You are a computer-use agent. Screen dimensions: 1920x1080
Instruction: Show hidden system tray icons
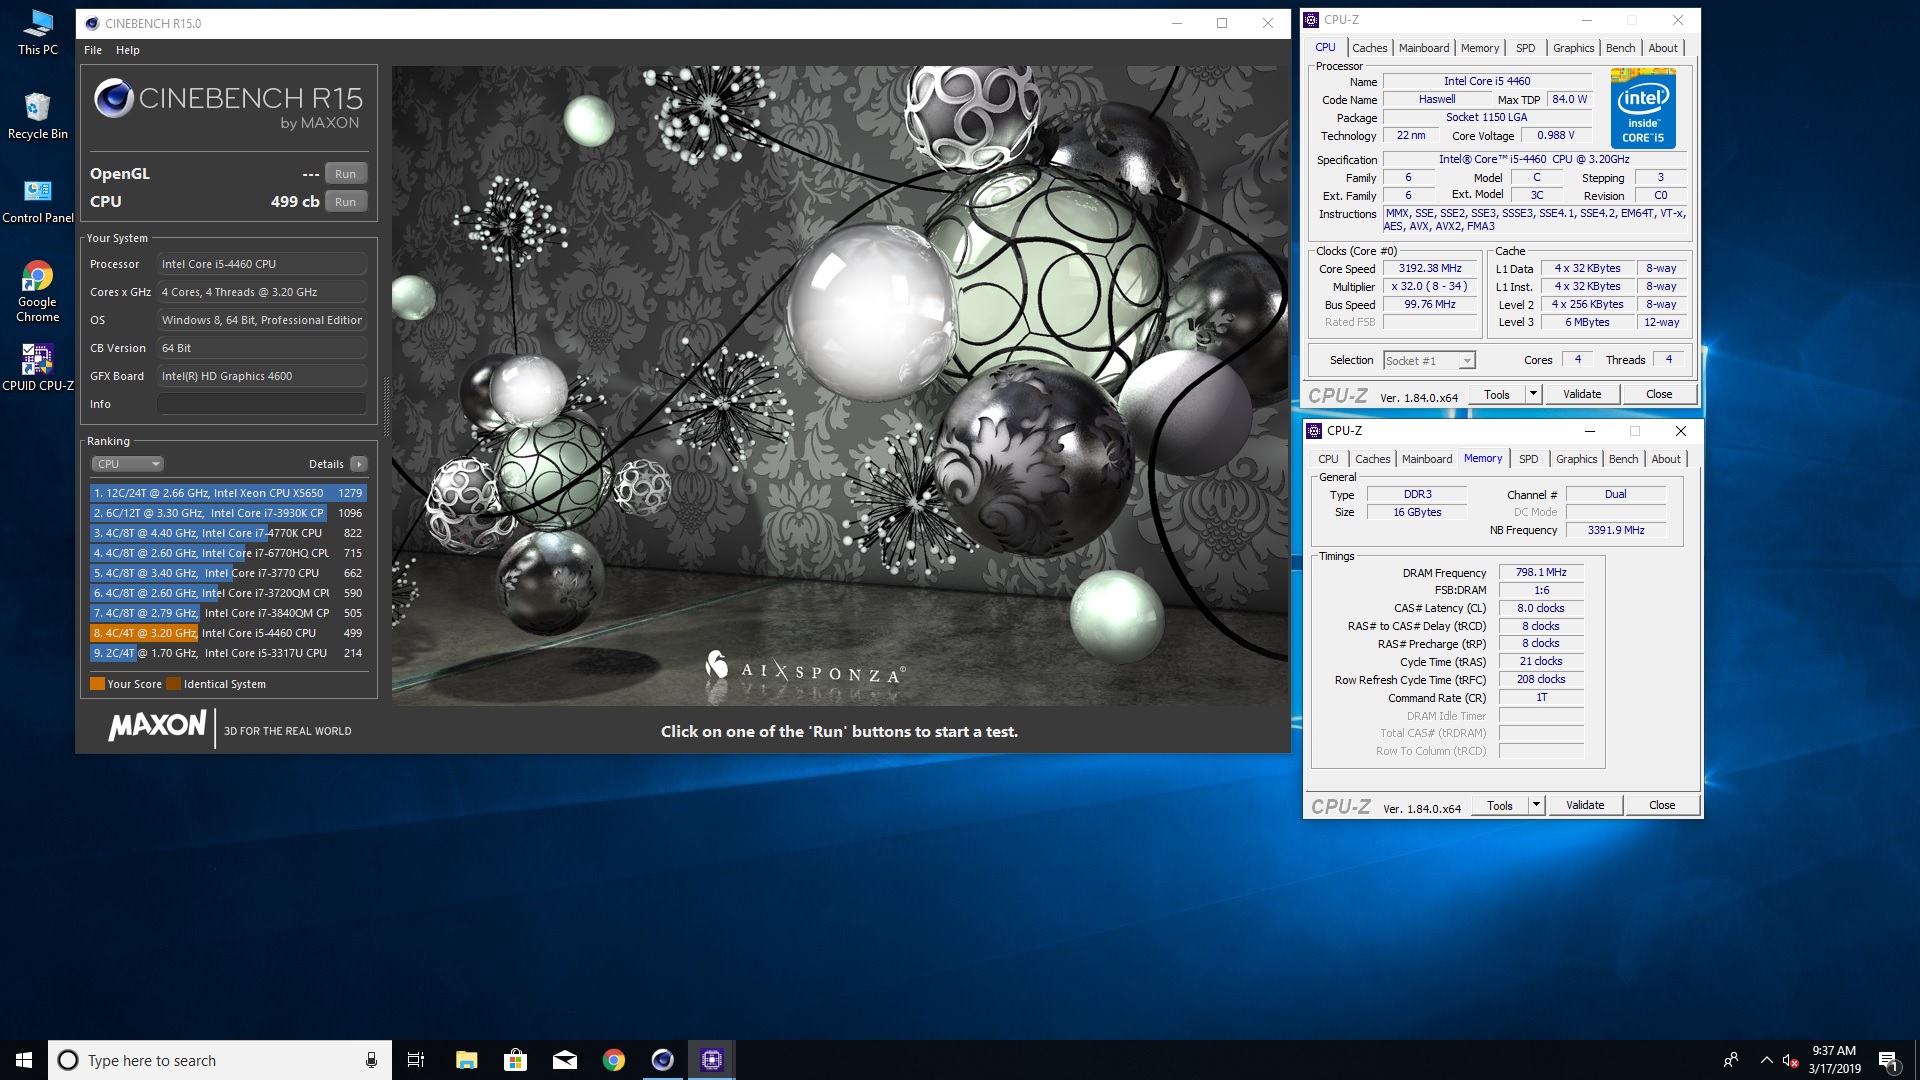click(1766, 1060)
